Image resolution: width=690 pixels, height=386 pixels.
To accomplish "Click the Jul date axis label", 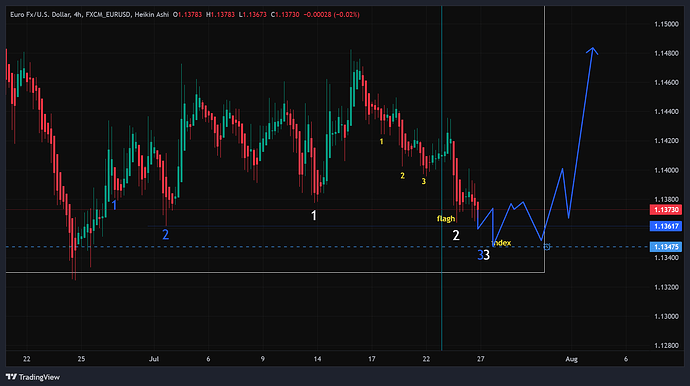I will point(154,359).
